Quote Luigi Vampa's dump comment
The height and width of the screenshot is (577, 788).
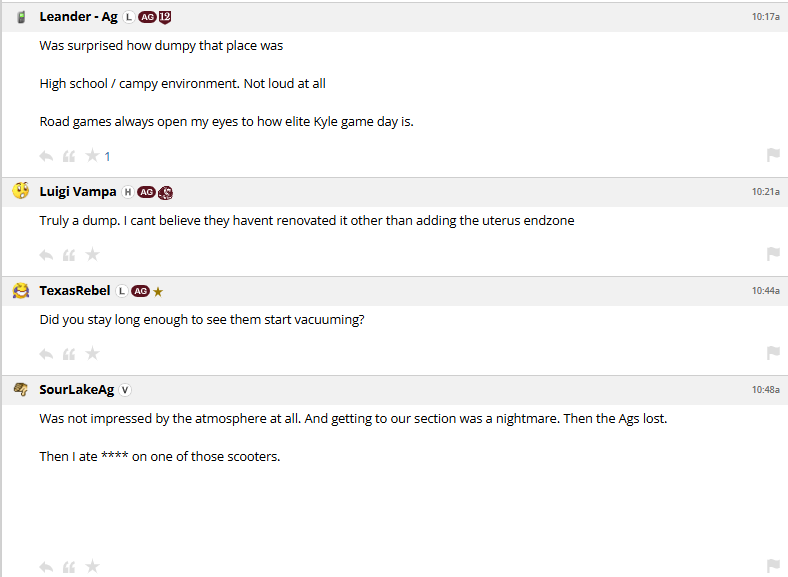(69, 255)
